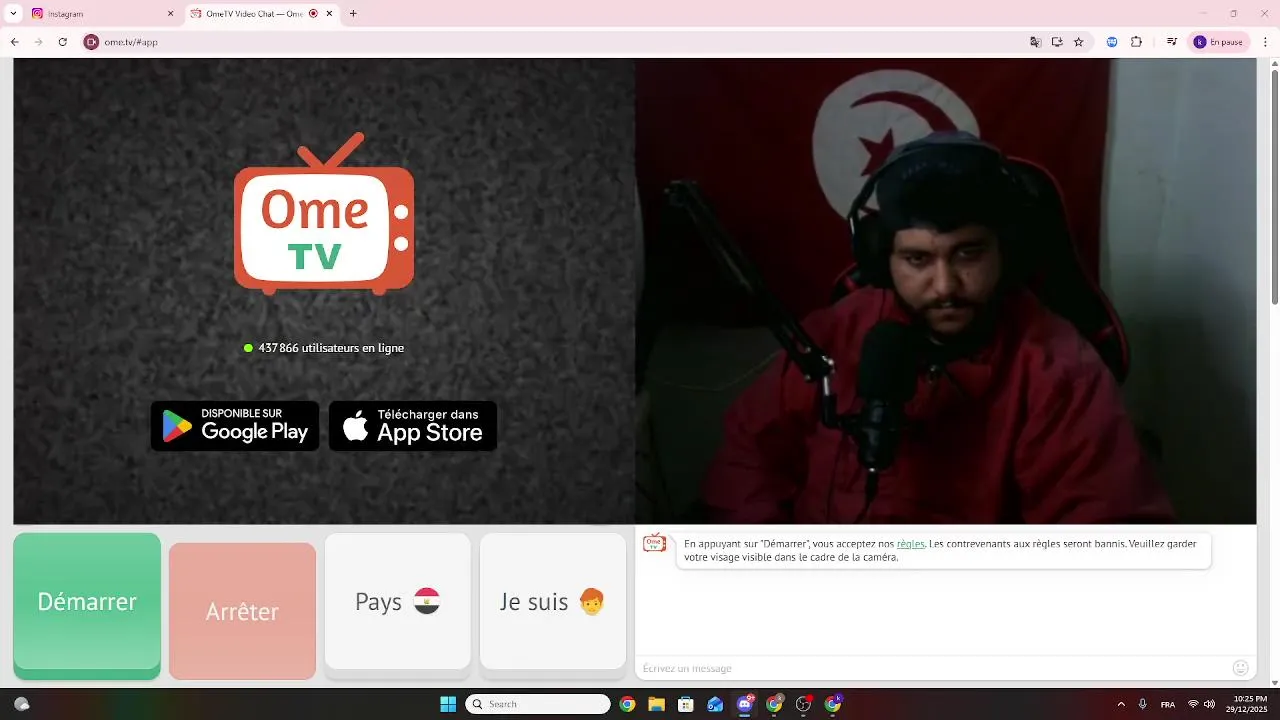
Task: Click the taskbar Search box
Action: (x=538, y=704)
